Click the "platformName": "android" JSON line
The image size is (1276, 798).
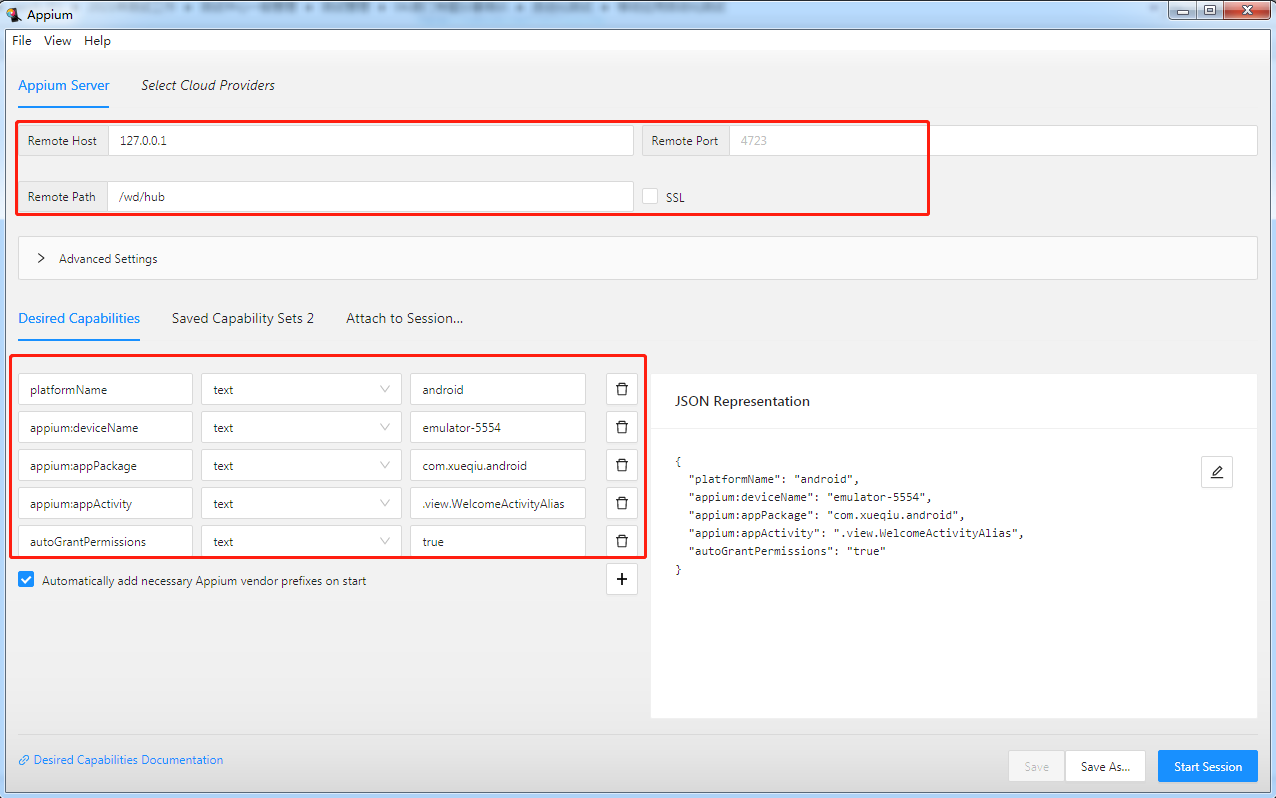pyautogui.click(x=774, y=479)
